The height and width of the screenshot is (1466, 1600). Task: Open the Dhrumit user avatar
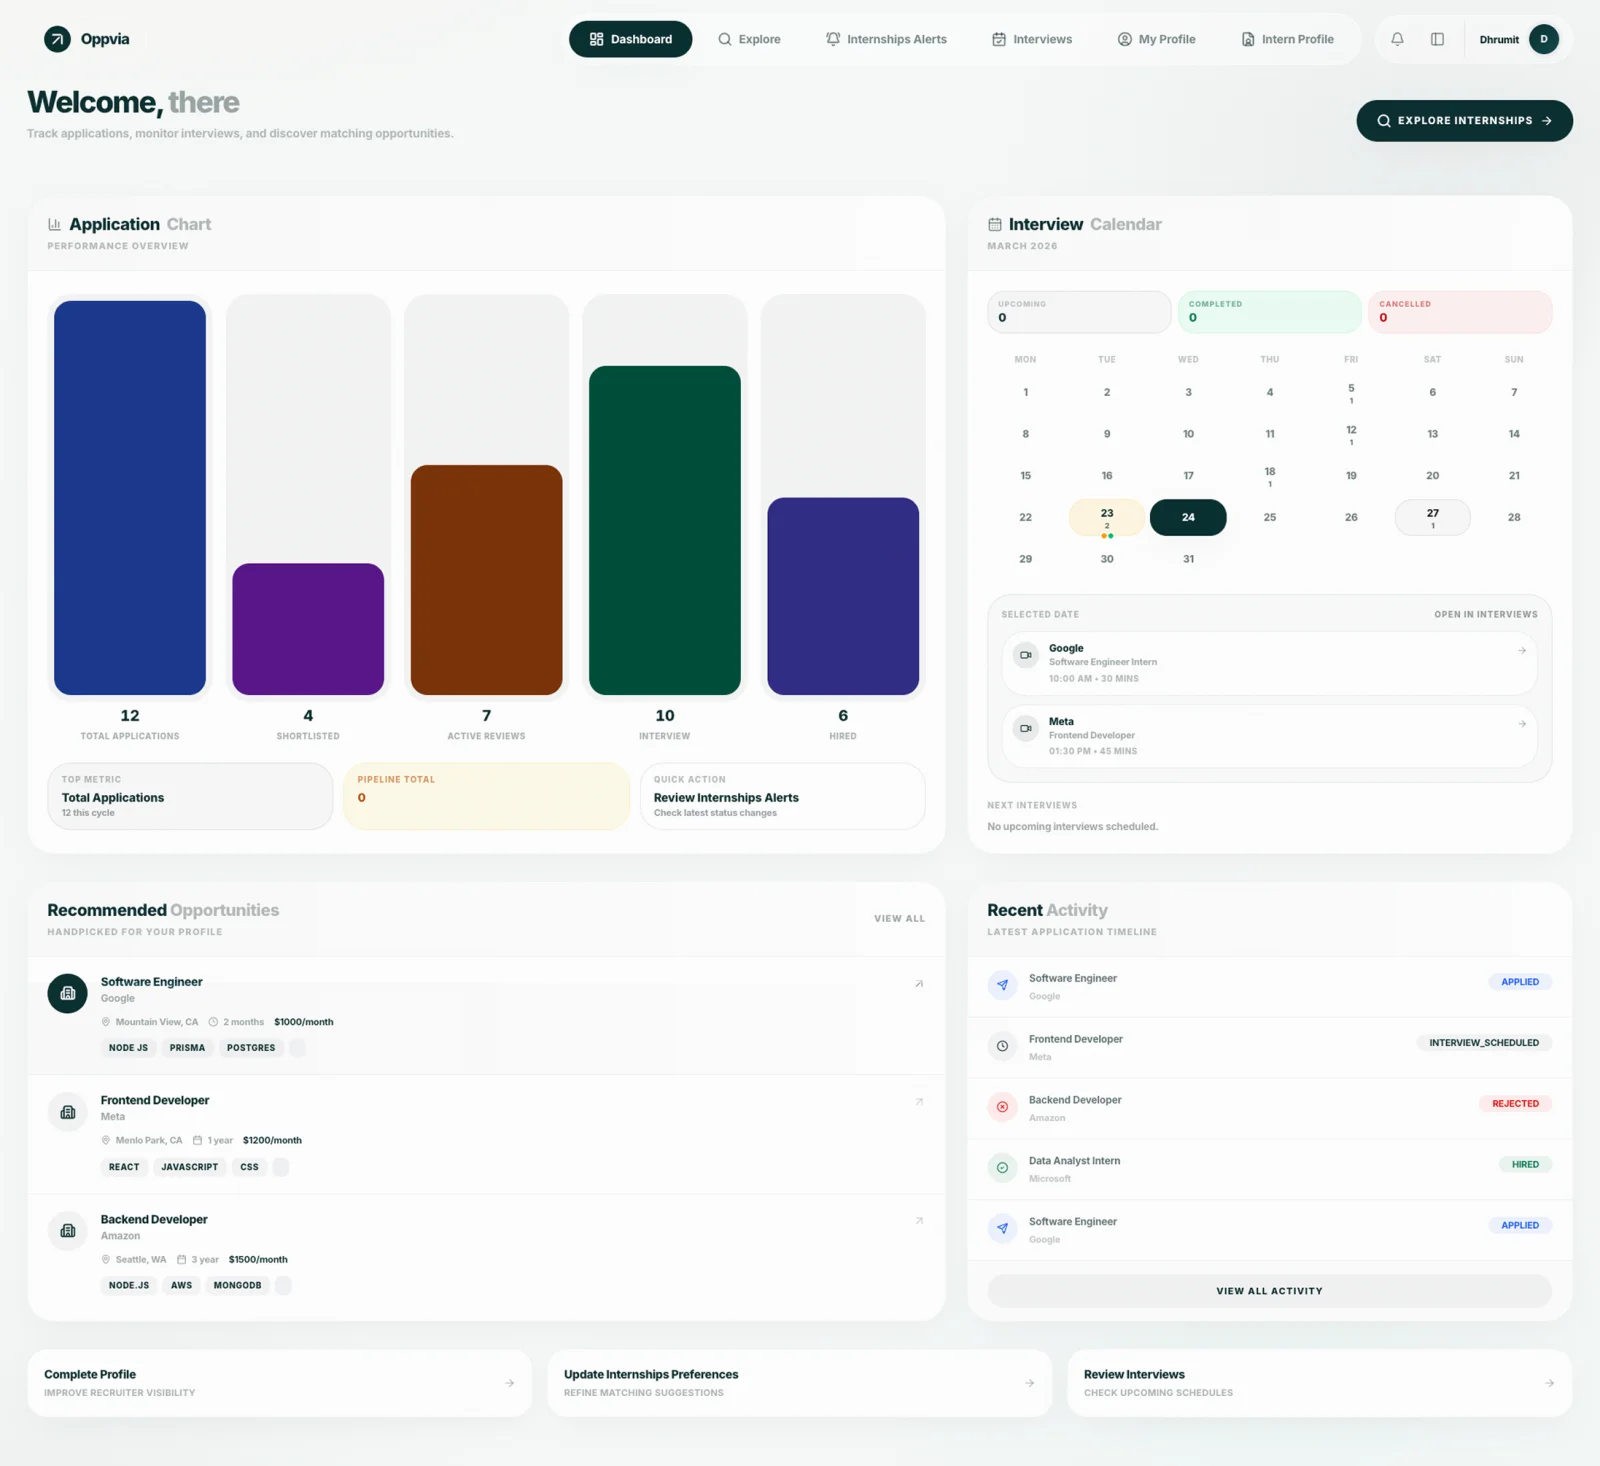point(1543,39)
